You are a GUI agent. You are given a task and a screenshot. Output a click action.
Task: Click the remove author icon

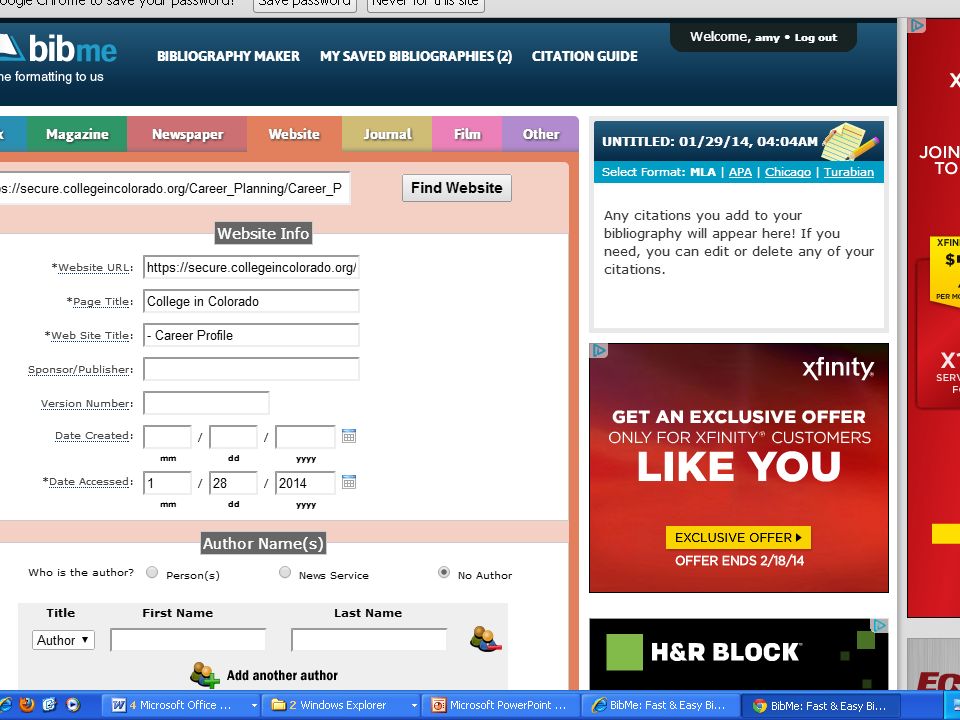[x=486, y=639]
